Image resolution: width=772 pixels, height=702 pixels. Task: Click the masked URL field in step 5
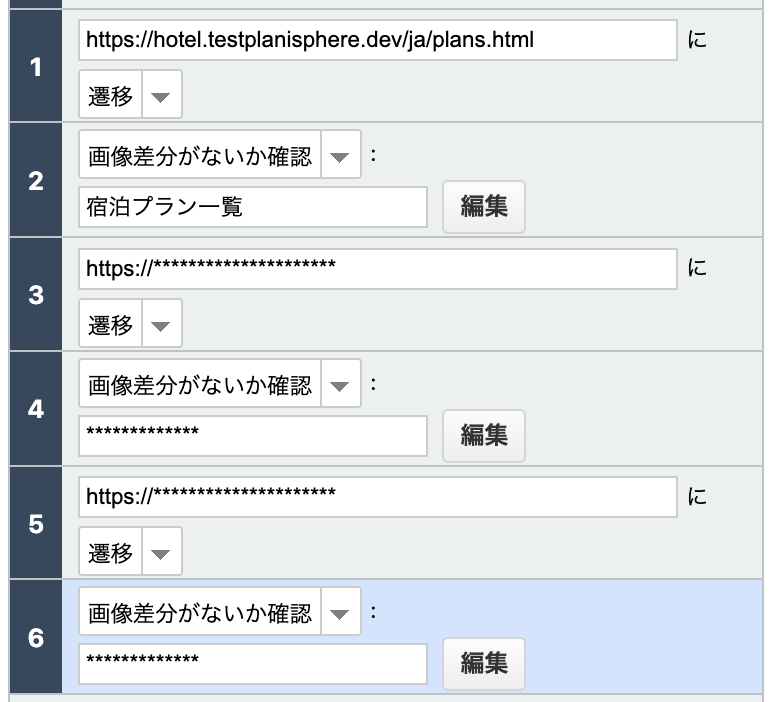point(378,497)
